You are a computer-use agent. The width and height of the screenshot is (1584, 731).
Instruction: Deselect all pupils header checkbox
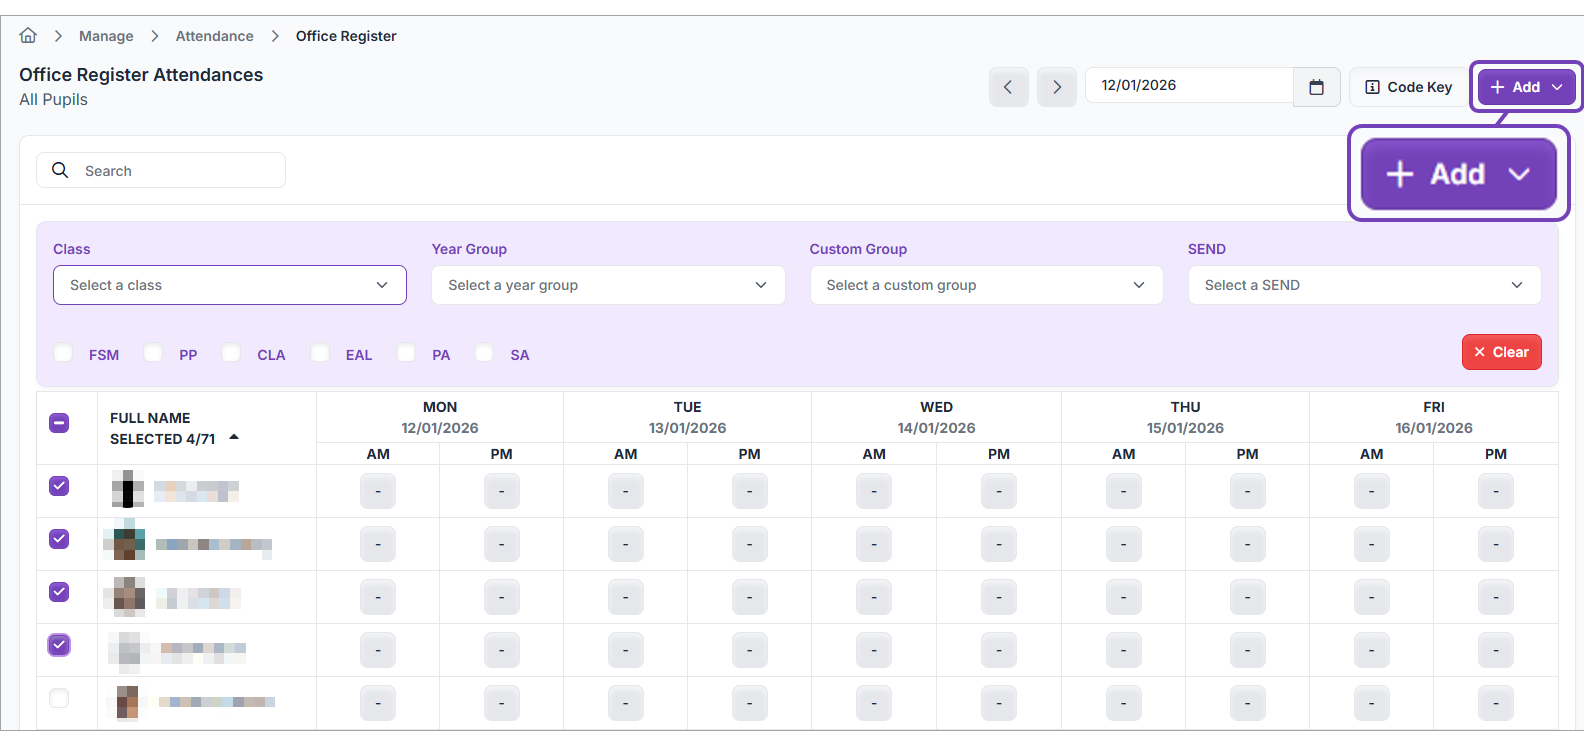point(59,423)
